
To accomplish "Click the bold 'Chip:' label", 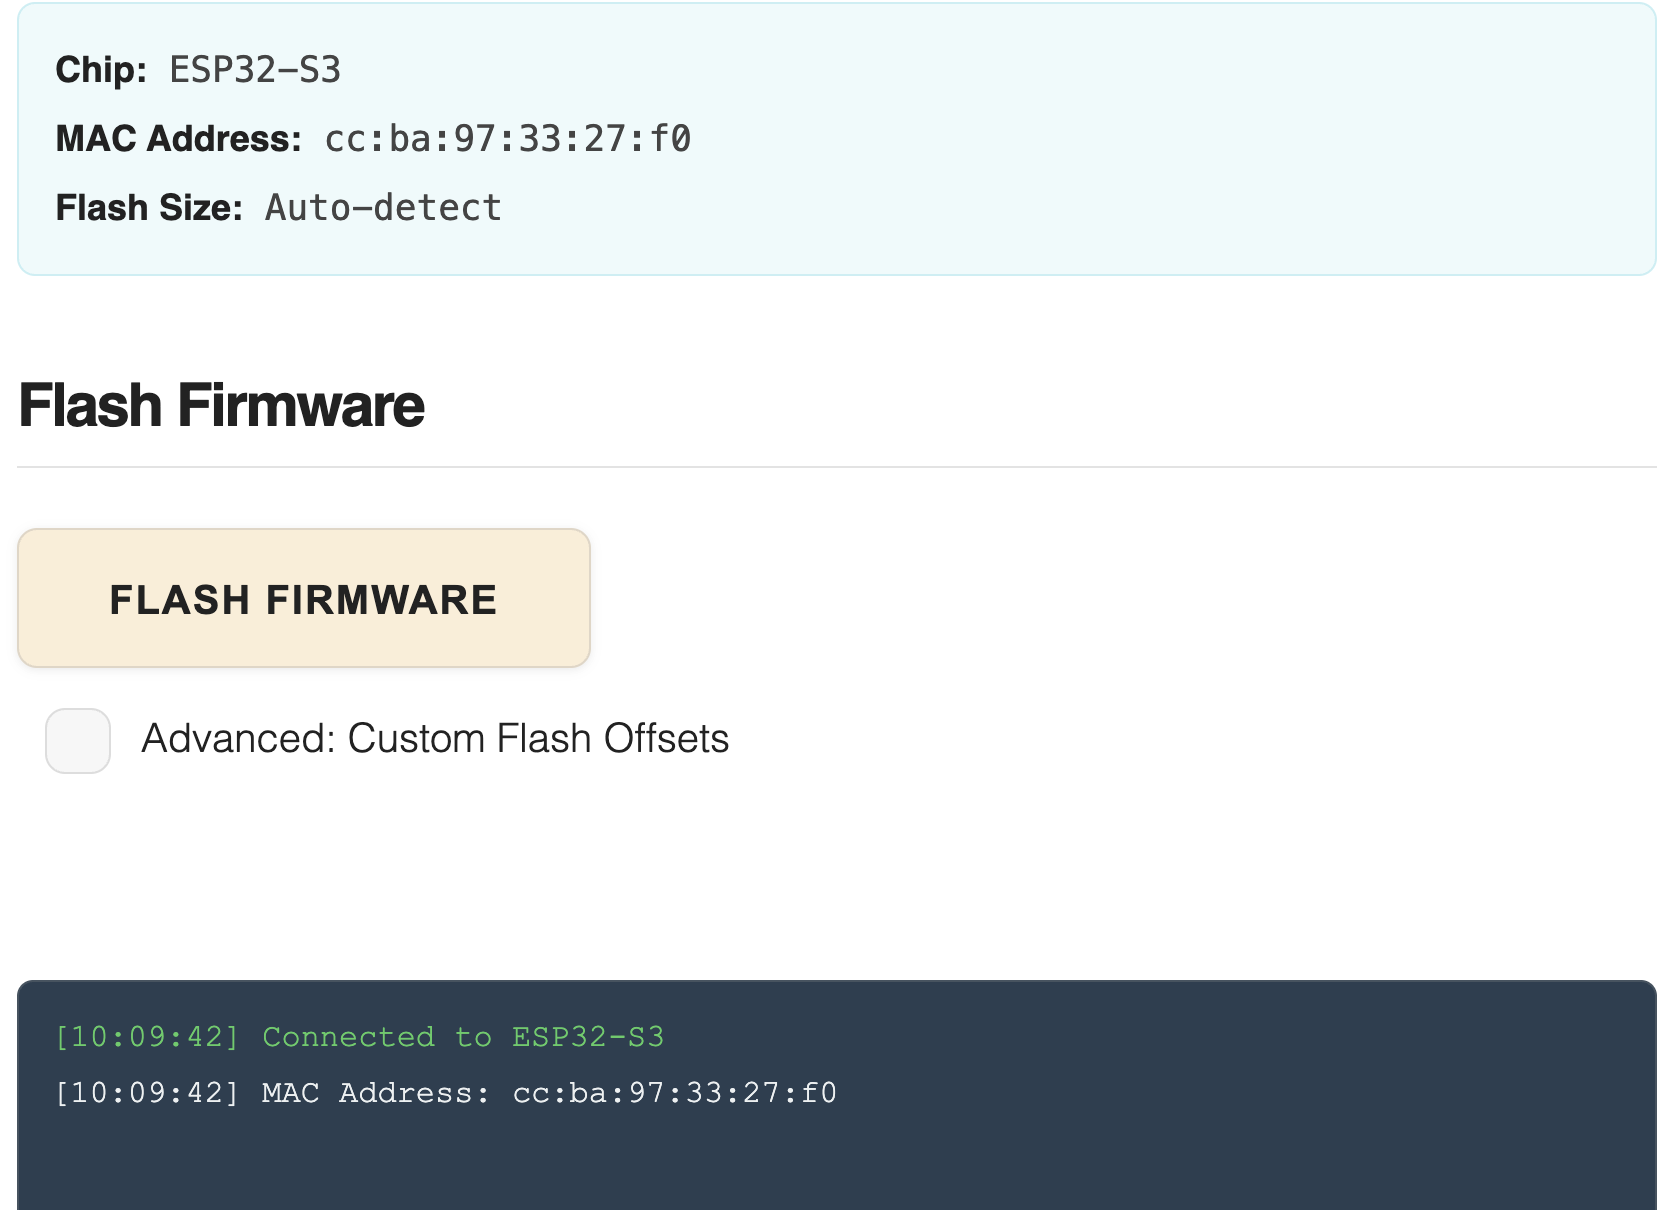I will click(101, 70).
